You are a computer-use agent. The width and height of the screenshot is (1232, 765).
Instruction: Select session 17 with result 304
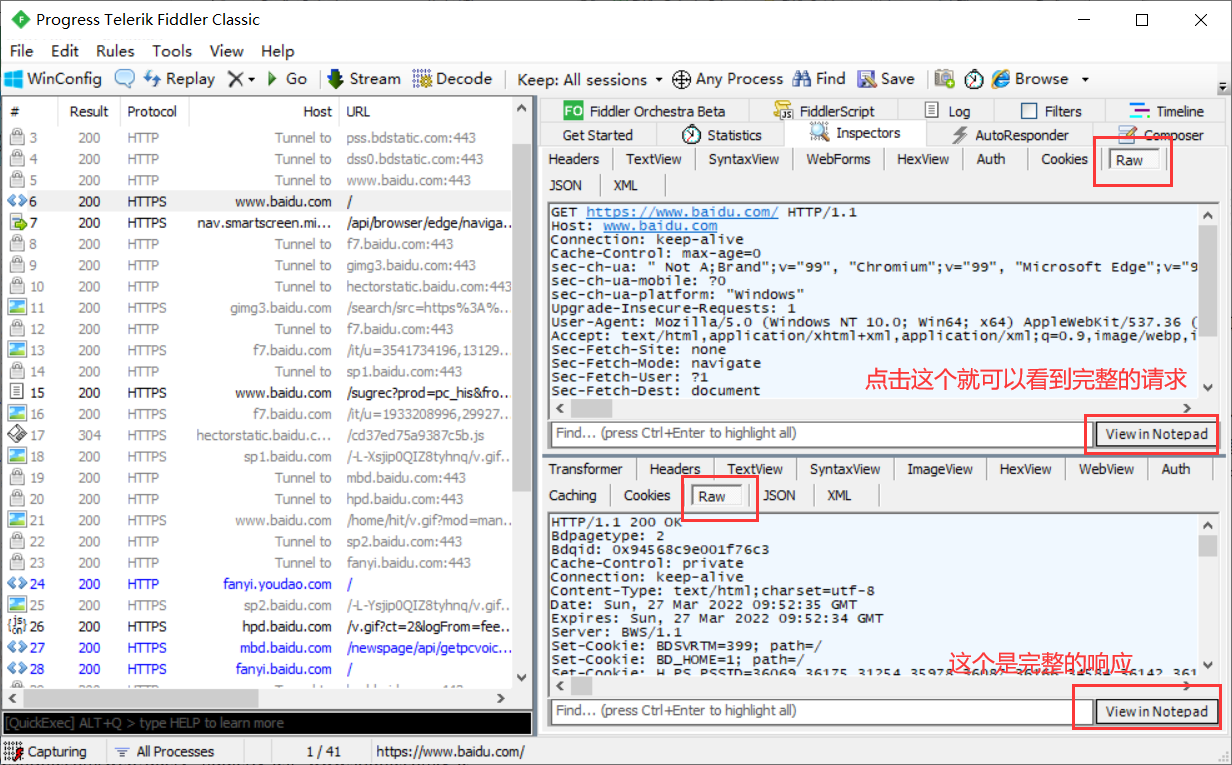[x=257, y=435]
